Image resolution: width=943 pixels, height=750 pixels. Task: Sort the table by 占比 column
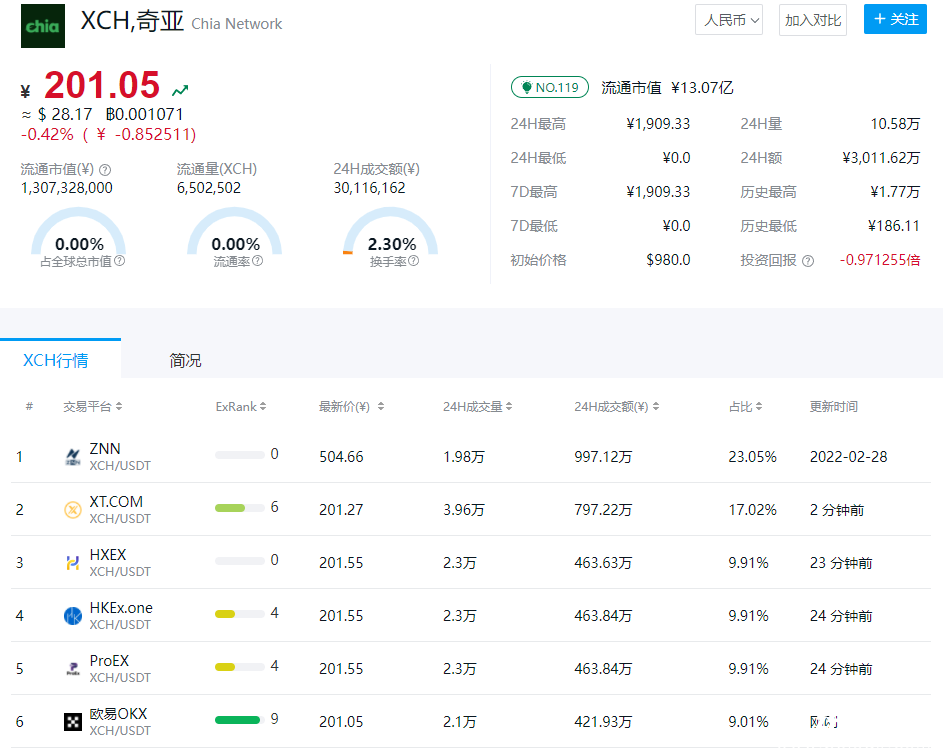[745, 407]
